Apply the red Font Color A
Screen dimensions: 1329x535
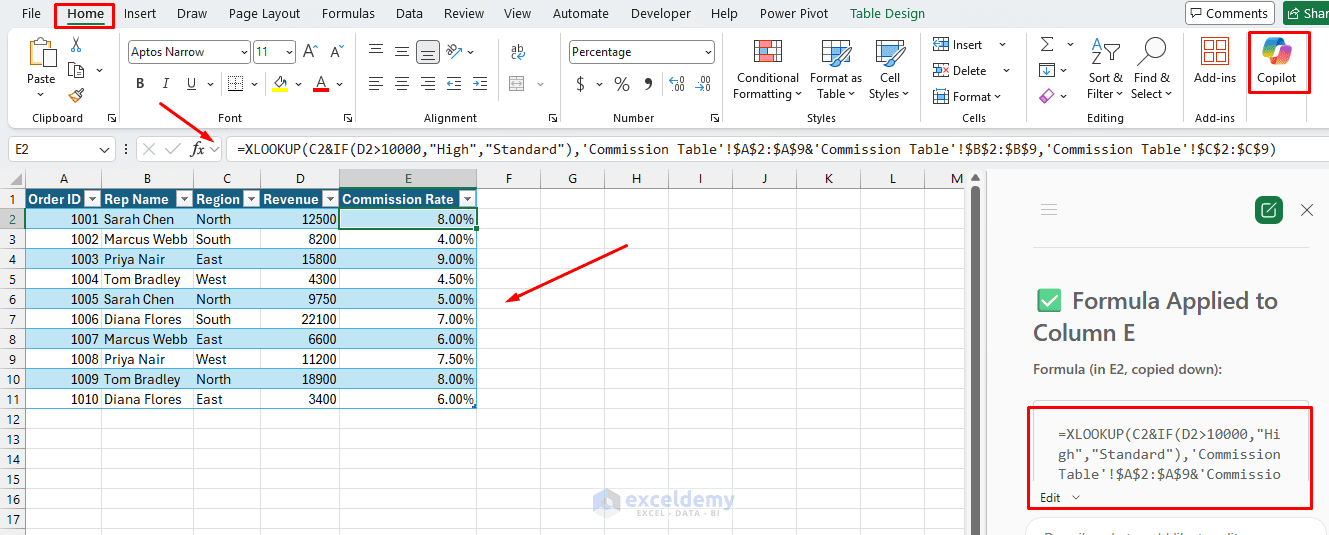coord(321,84)
